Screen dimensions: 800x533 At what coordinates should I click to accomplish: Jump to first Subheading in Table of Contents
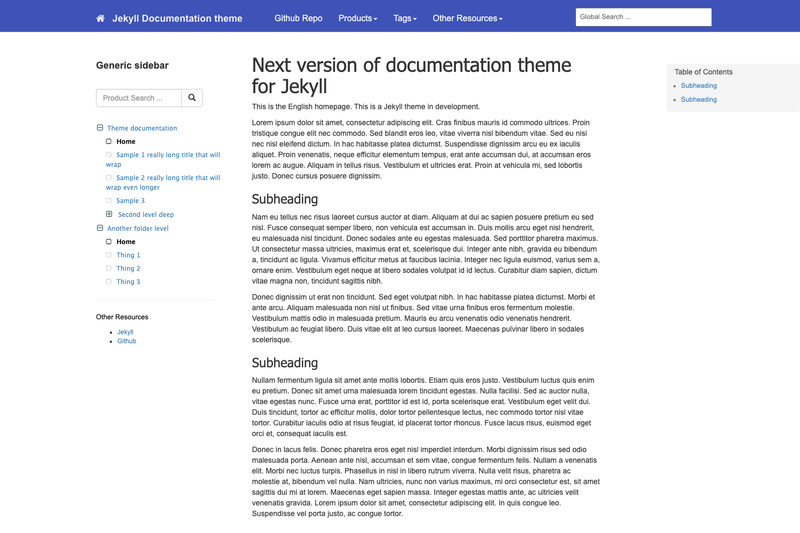(x=698, y=86)
